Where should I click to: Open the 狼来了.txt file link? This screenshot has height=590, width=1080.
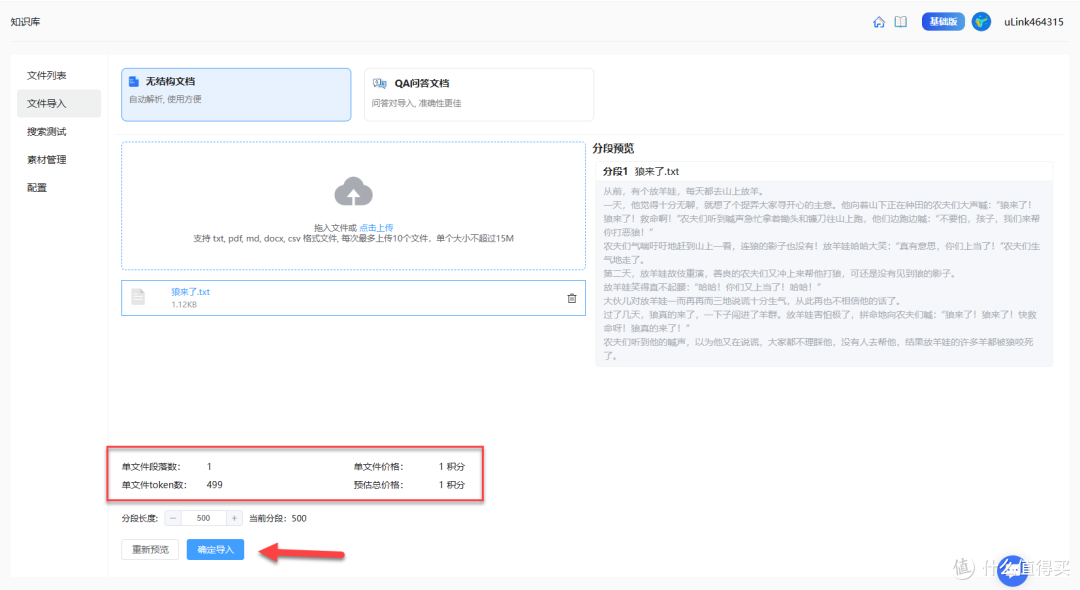[x=190, y=292]
